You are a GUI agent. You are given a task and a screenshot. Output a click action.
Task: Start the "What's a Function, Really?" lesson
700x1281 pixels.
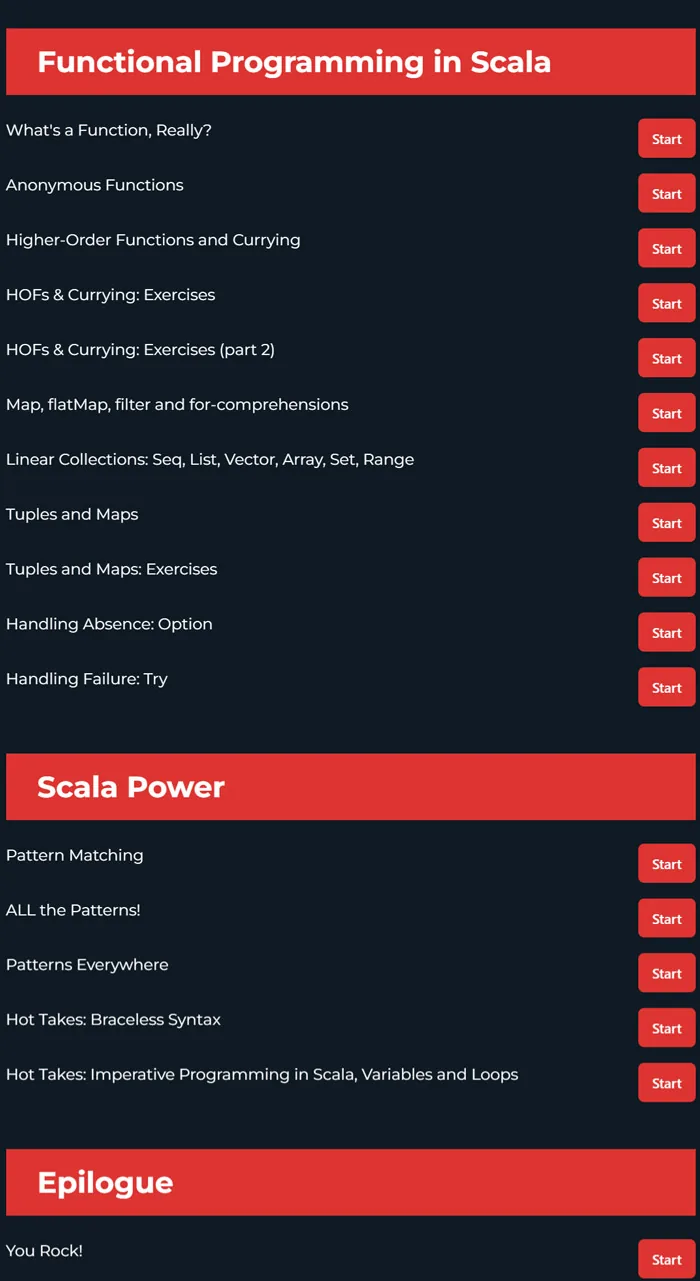click(x=667, y=139)
